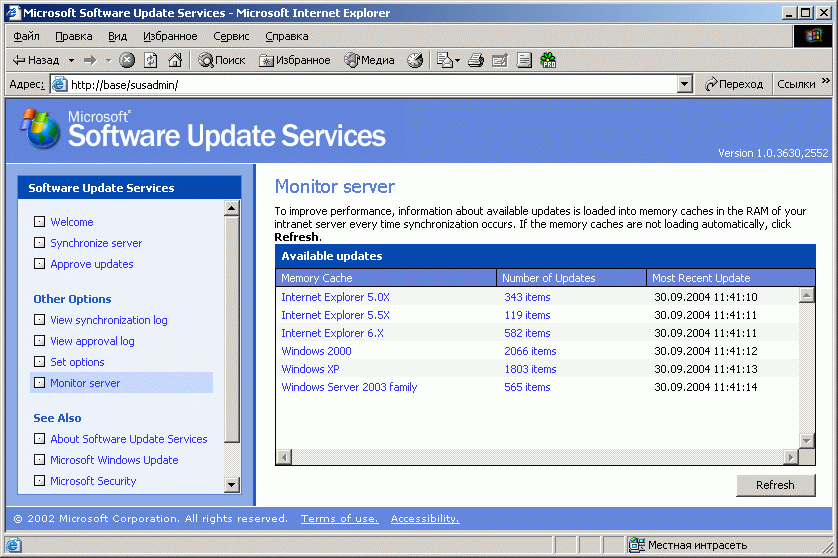838x558 pixels.
Task: Open the Избранное menu in menu bar
Action: [170, 36]
